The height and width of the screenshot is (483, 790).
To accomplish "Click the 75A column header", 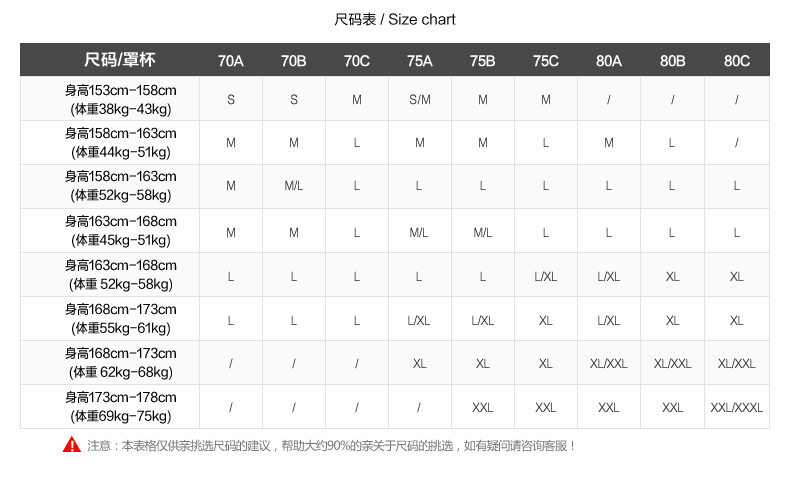I will coord(420,61).
